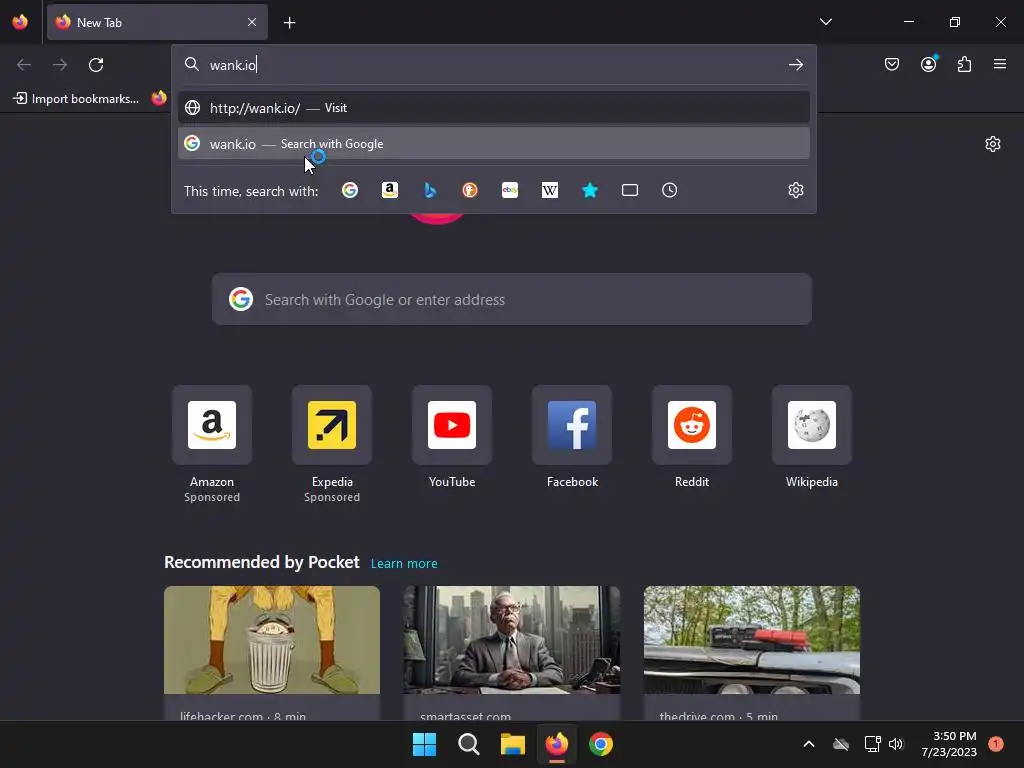Screen dimensions: 1024x768
Task: Open new tab personalize gear icon
Action: (x=993, y=144)
